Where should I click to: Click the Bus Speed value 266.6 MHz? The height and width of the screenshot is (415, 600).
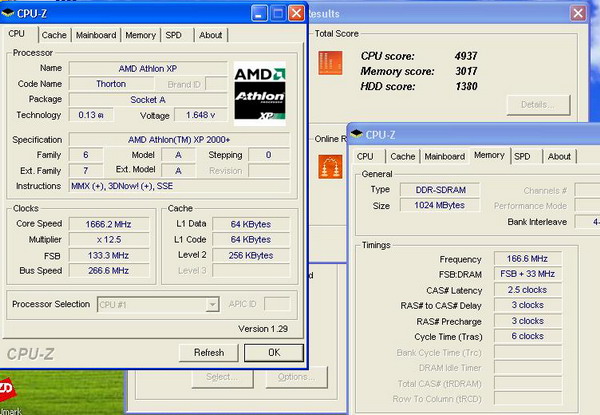[109, 271]
